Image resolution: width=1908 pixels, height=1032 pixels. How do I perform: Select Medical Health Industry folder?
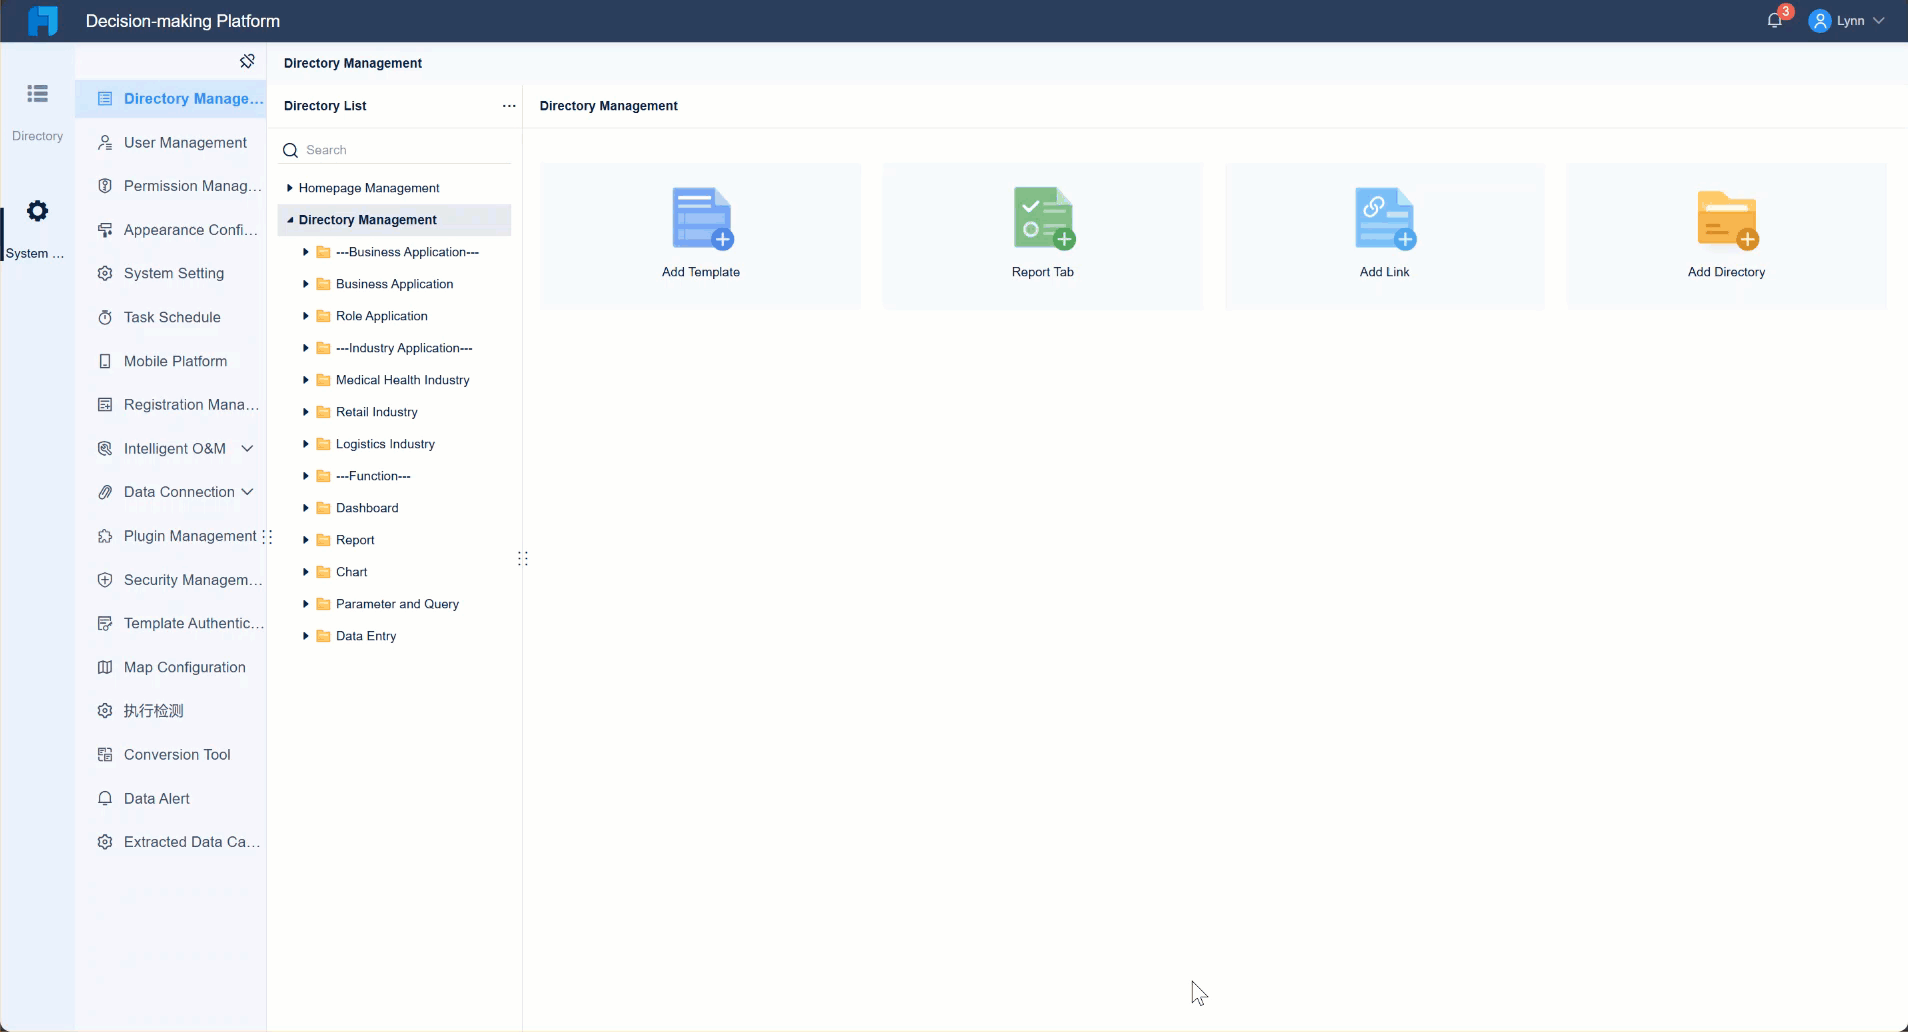point(394,380)
